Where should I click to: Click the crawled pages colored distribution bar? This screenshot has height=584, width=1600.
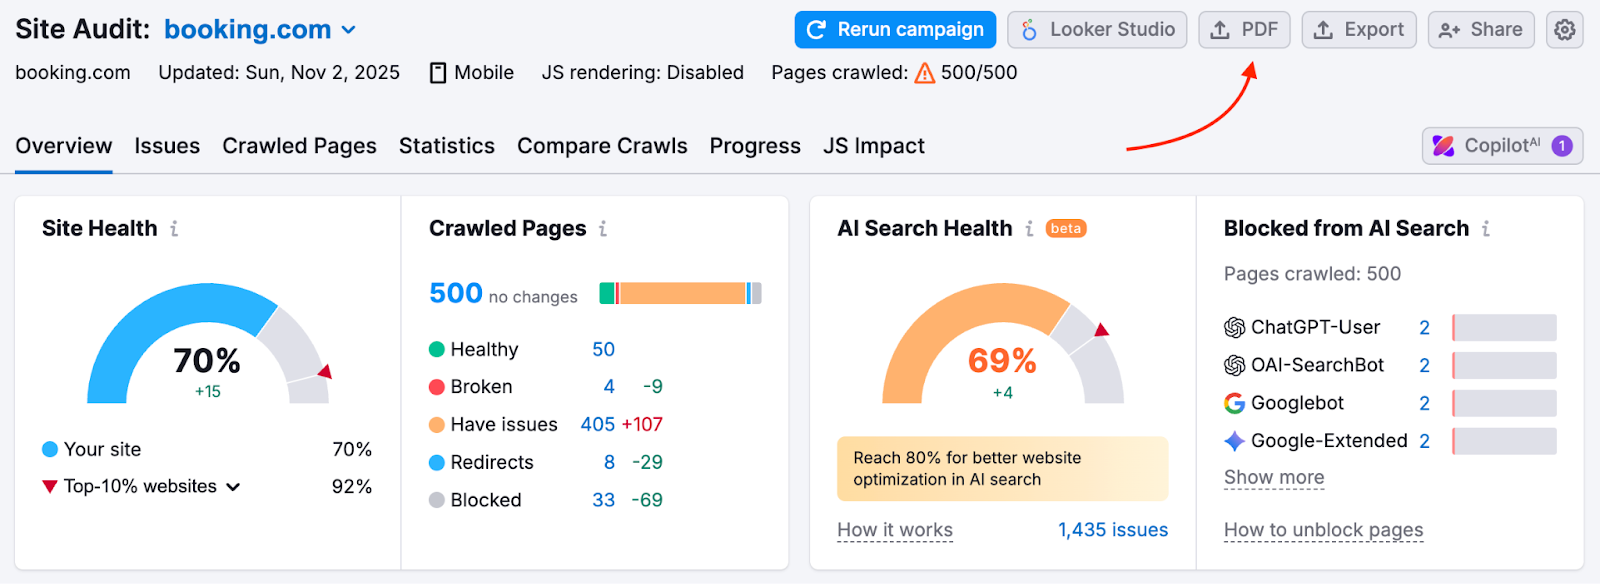[680, 293]
